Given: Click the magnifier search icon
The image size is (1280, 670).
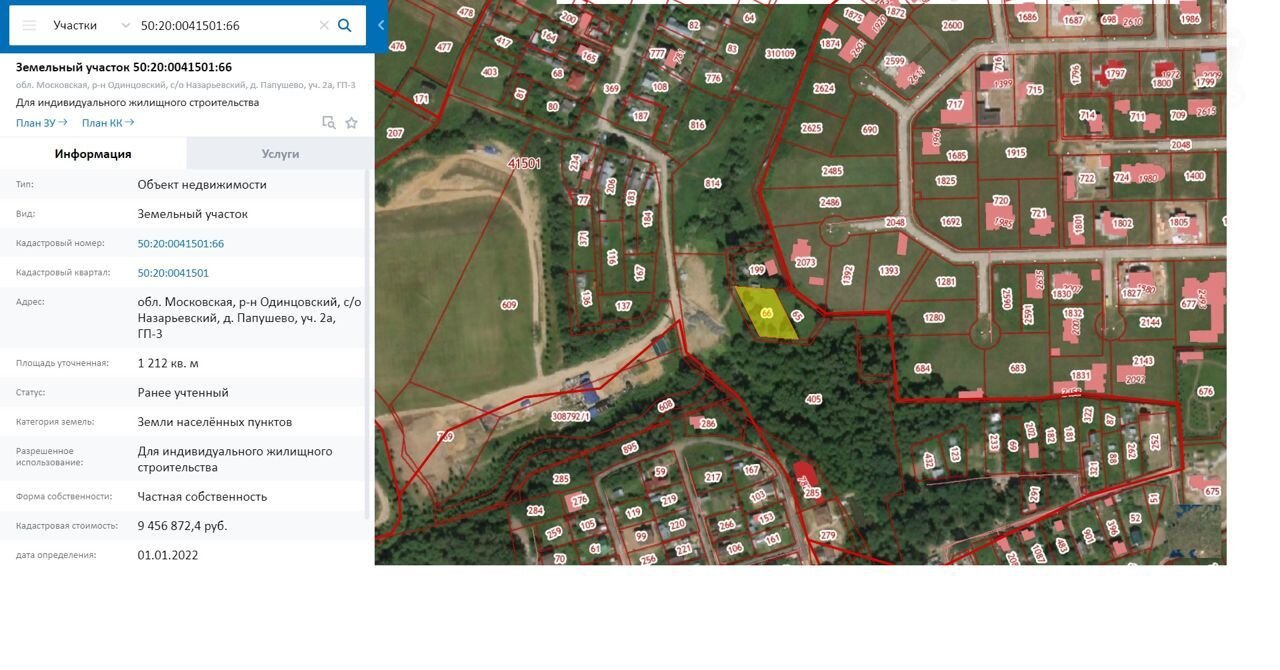Looking at the screenshot, I should tap(345, 25).
